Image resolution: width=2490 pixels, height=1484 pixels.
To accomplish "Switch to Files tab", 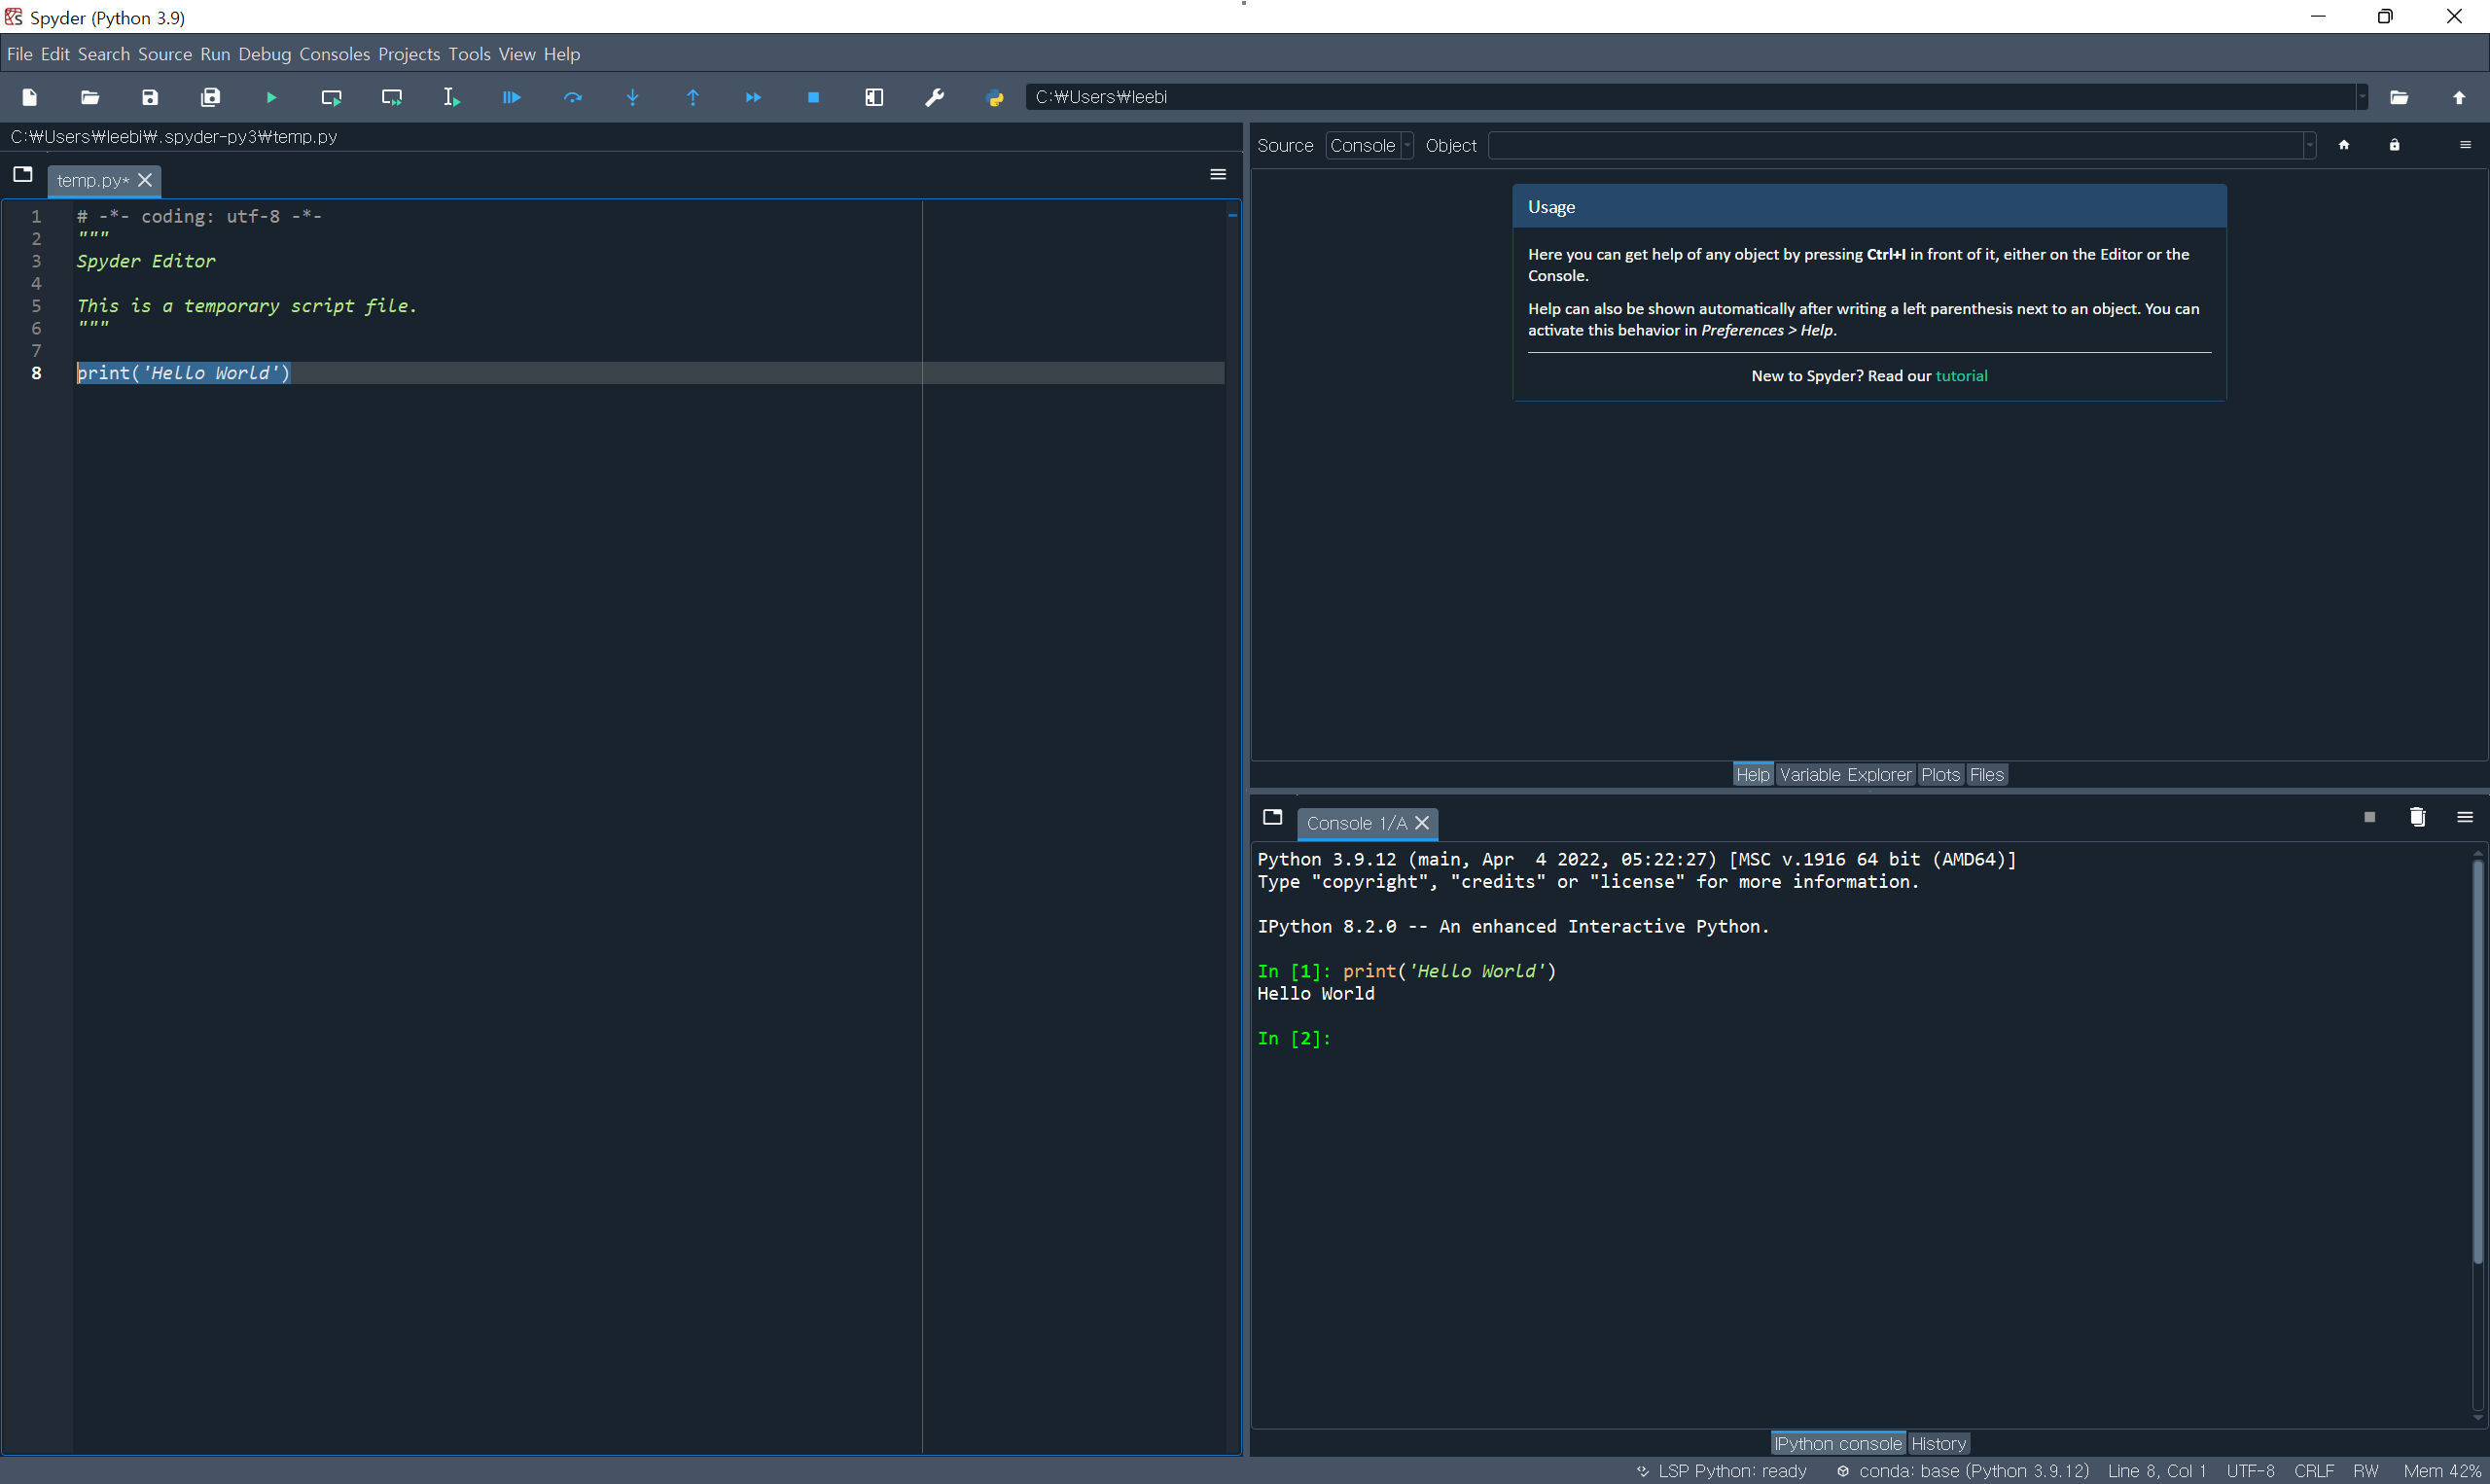I will (1986, 775).
